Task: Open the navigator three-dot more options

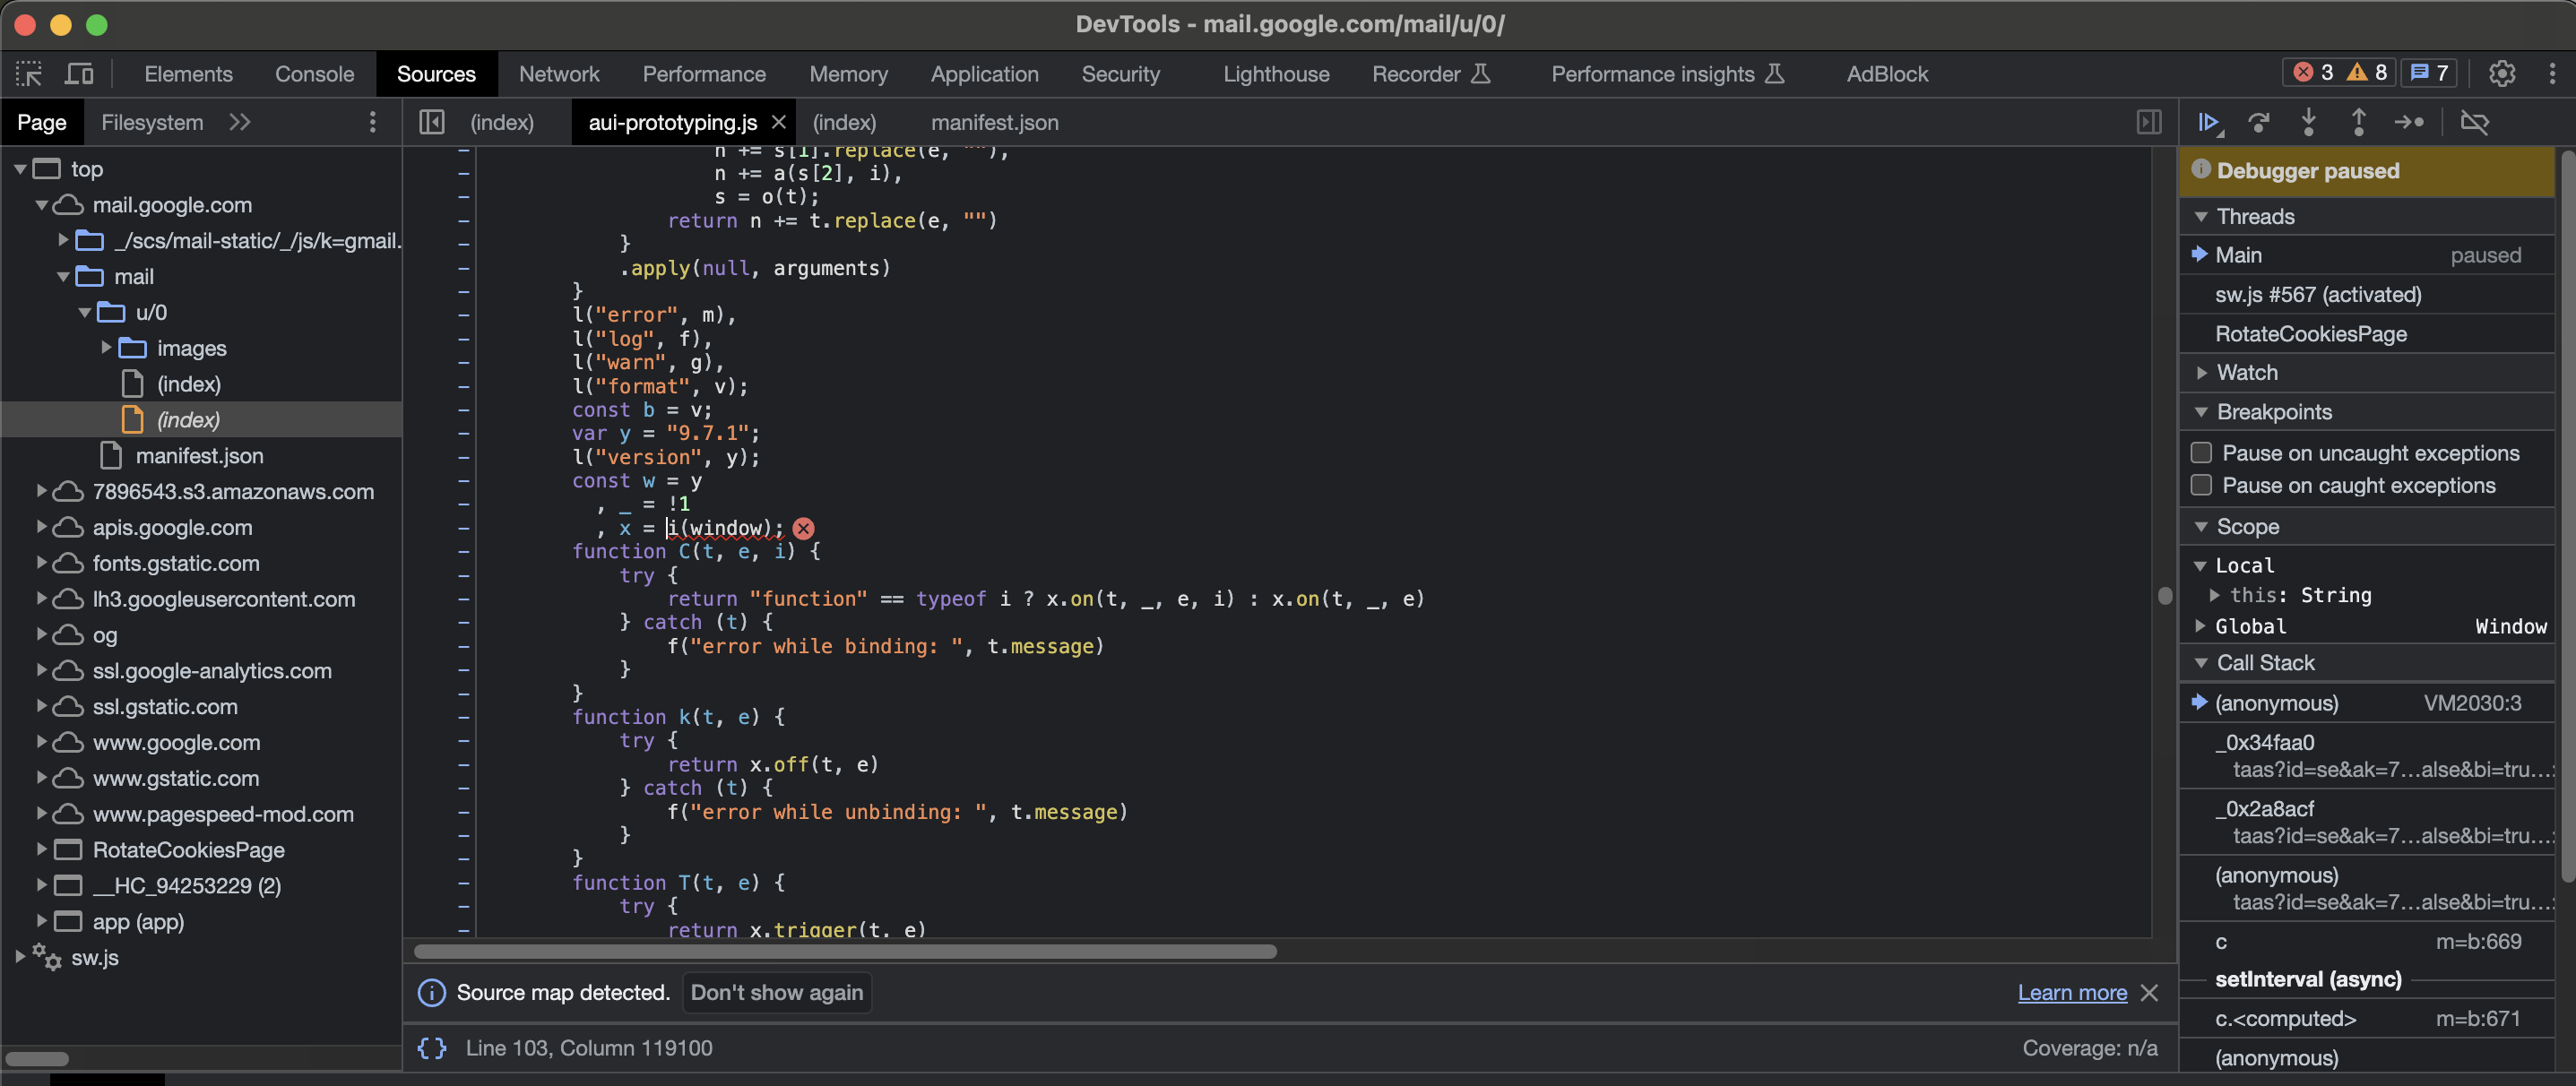Action: [x=373, y=122]
